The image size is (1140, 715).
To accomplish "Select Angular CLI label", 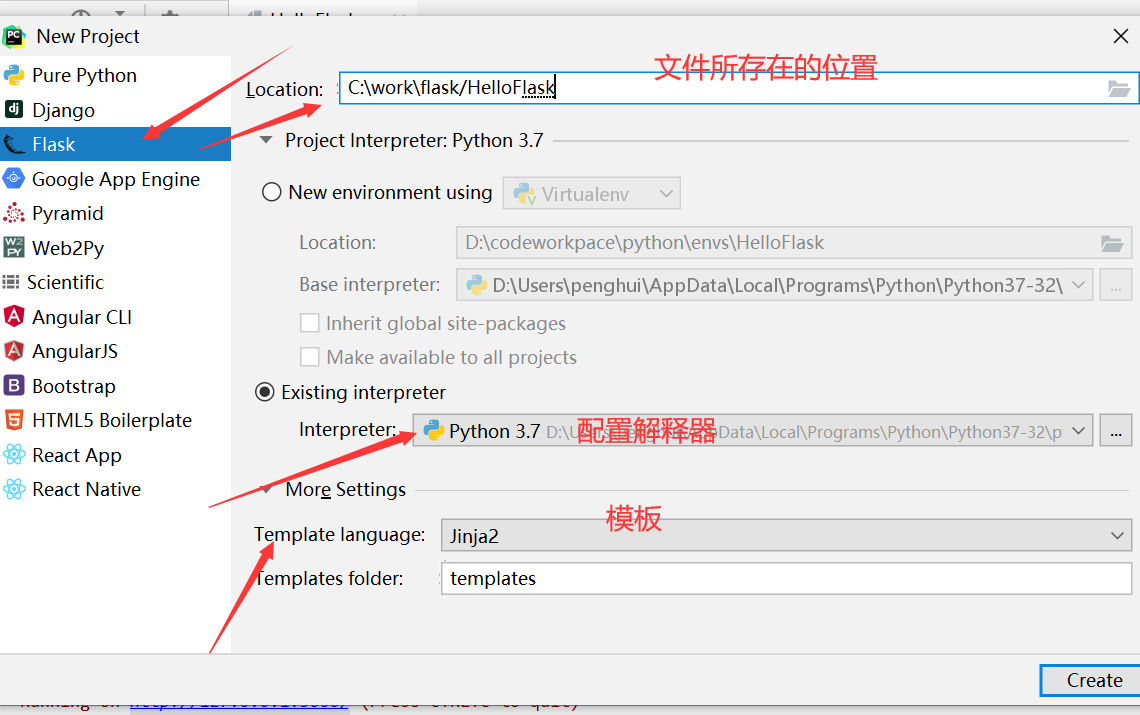I will point(82,316).
